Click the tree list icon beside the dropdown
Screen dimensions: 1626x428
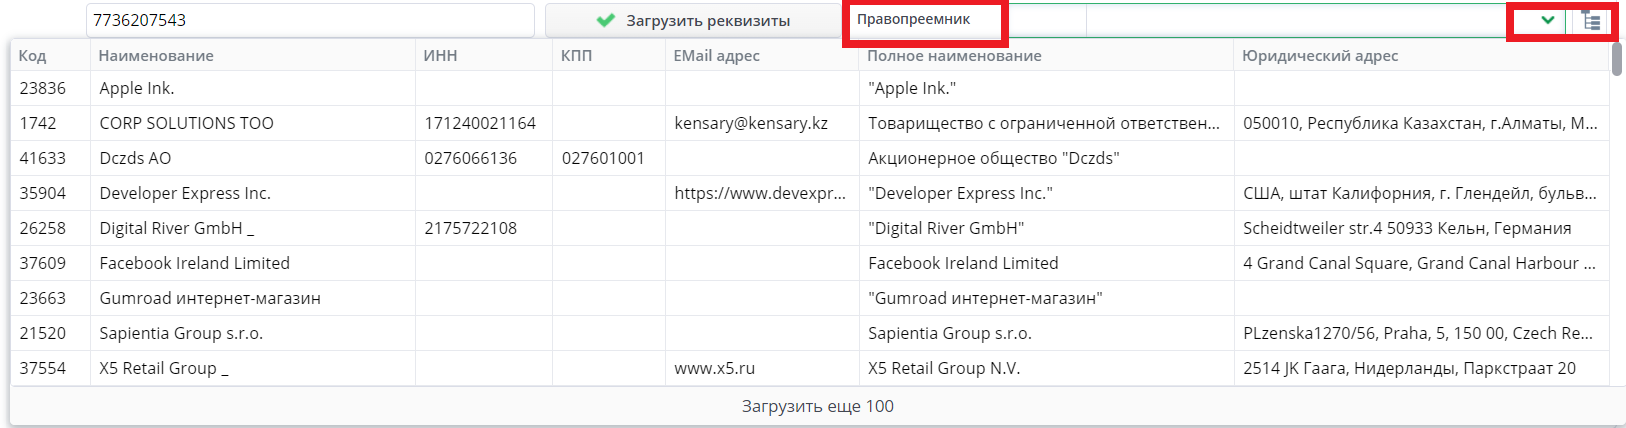[1592, 21]
